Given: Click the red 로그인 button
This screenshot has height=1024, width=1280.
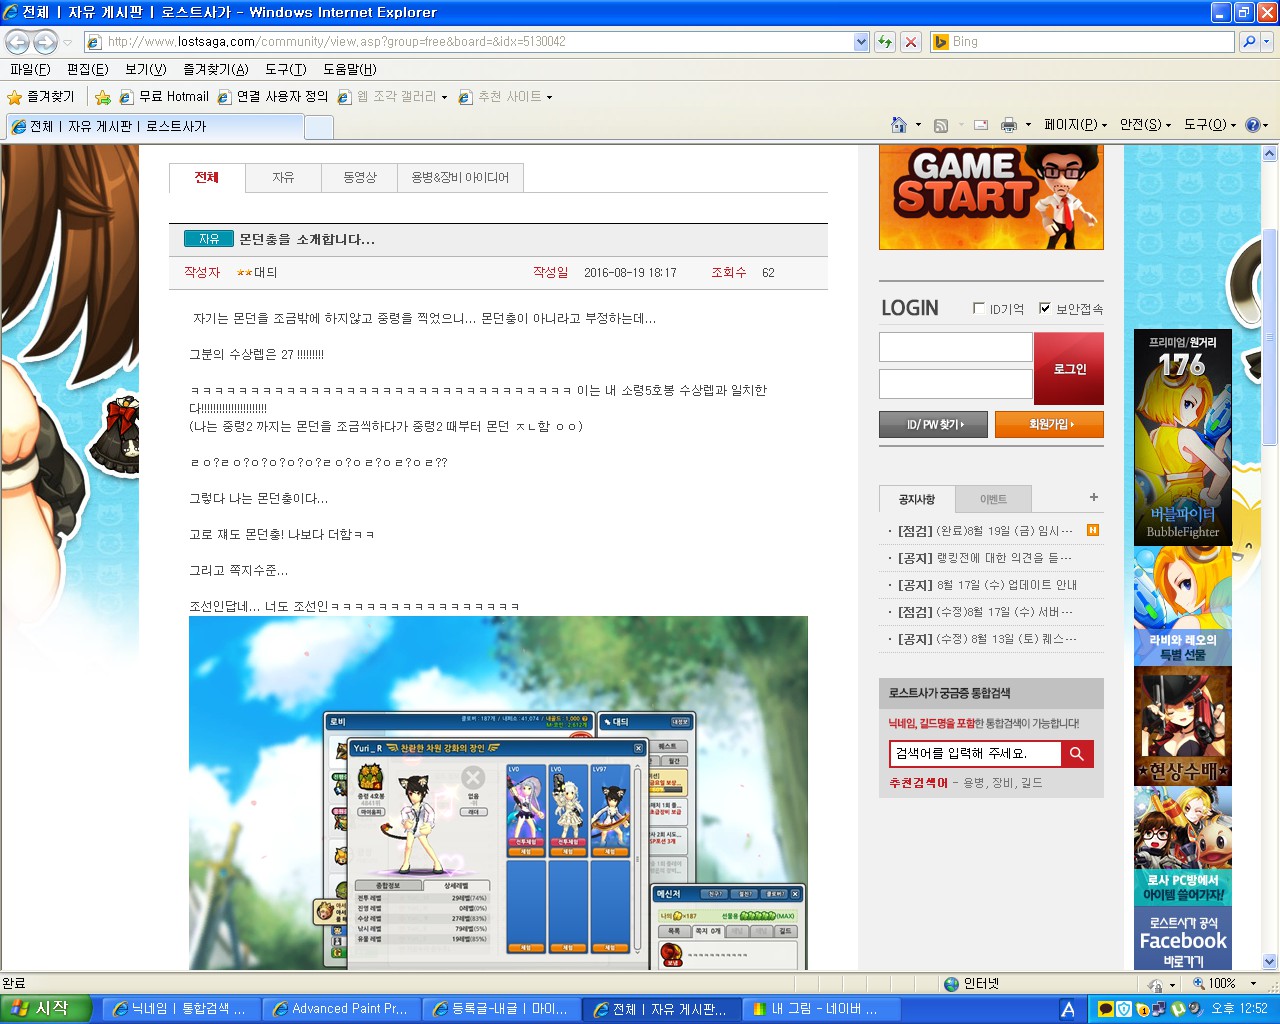Looking at the screenshot, I should (x=1069, y=369).
